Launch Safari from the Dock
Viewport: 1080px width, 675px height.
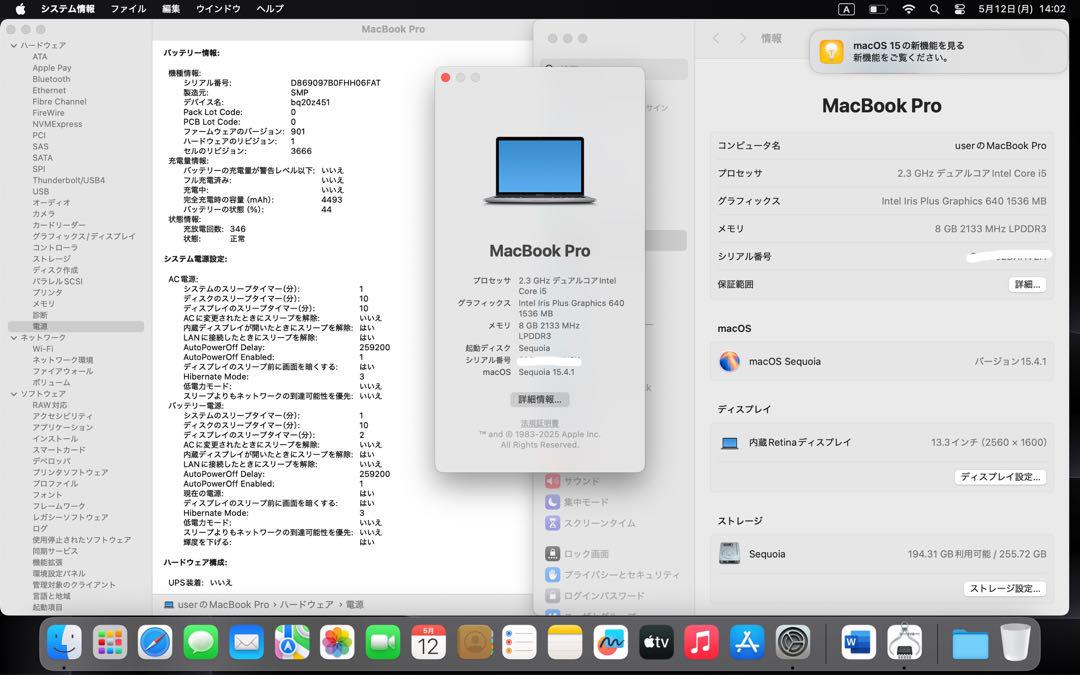point(155,643)
